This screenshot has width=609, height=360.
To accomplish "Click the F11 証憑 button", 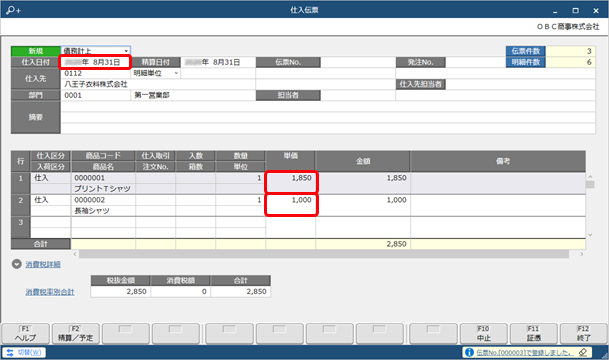I will coord(534,334).
